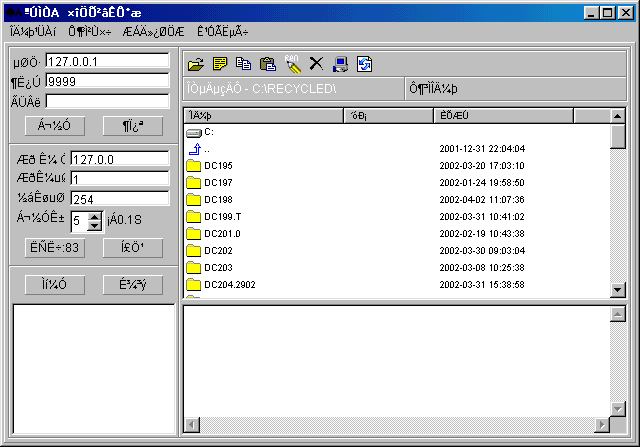Viewport: 640px width, 447px height.
Task: Click the Paste clipboard toolbar icon
Action: point(268,64)
